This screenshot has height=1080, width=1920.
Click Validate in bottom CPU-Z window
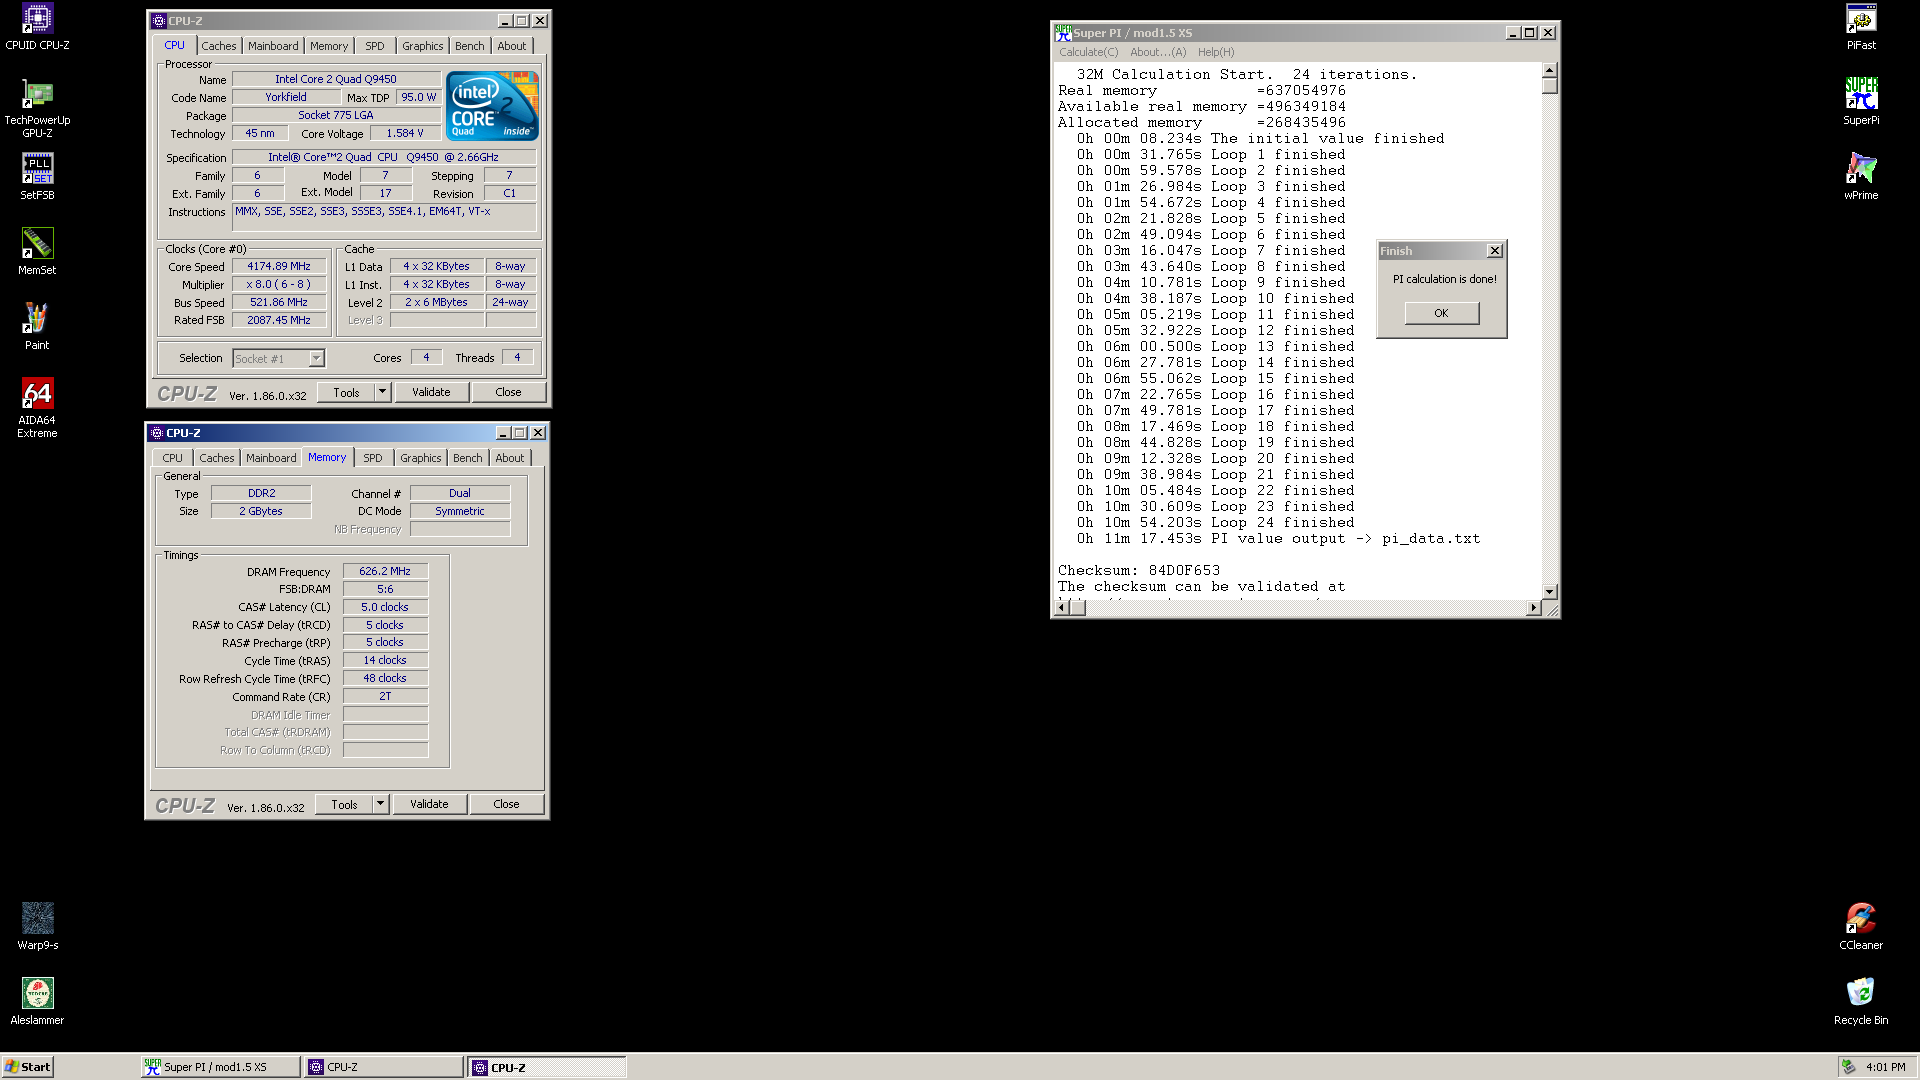429,804
